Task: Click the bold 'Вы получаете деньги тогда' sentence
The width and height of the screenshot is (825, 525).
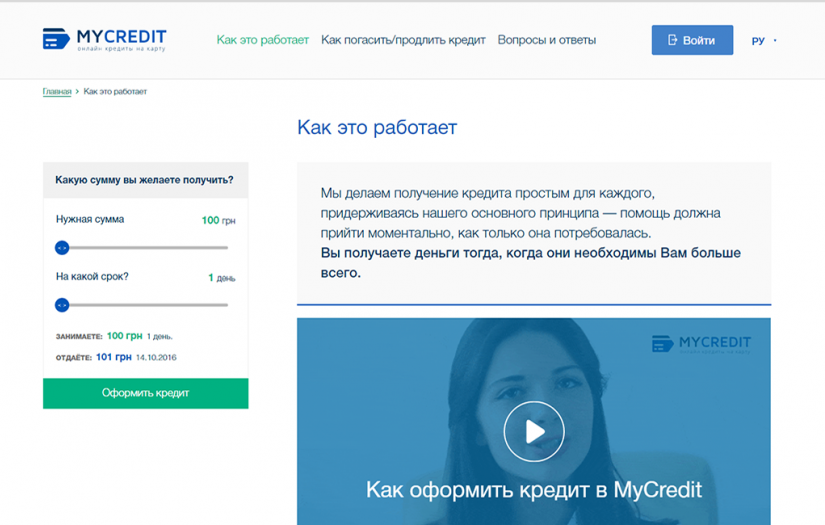Action: pyautogui.click(x=531, y=262)
